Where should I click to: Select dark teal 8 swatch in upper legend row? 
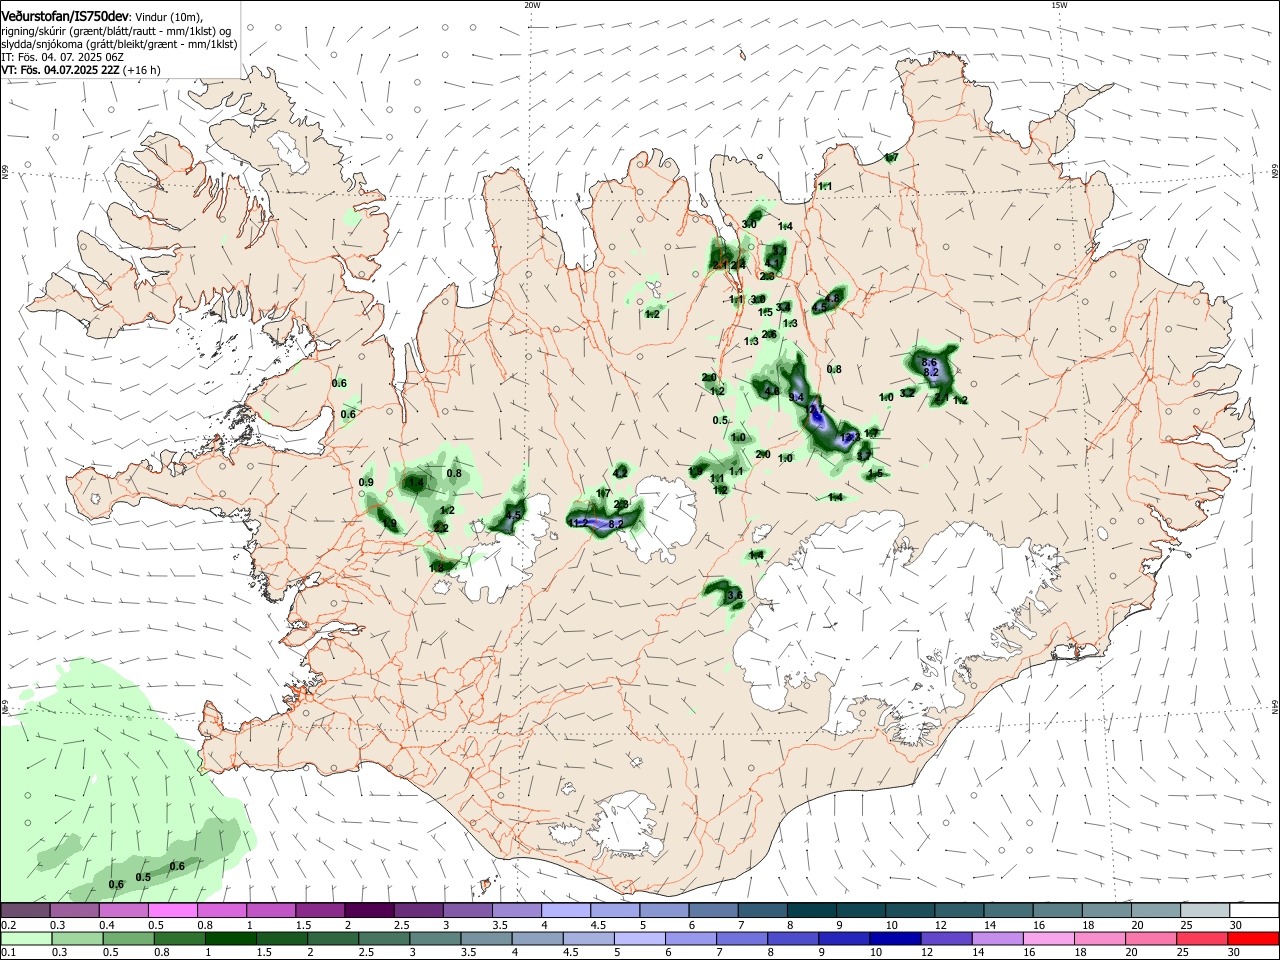pos(811,911)
